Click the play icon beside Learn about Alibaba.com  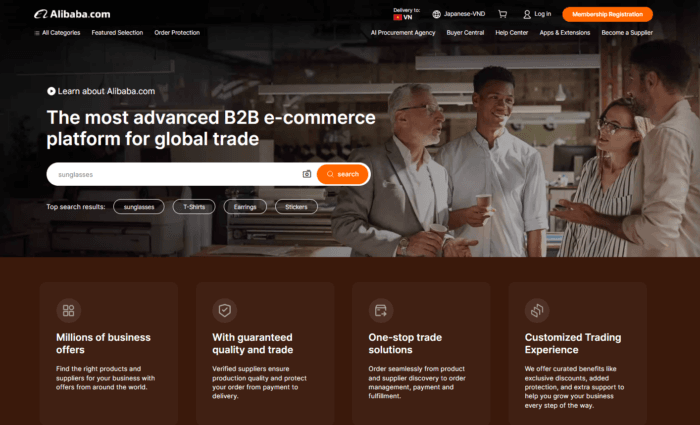(51, 91)
